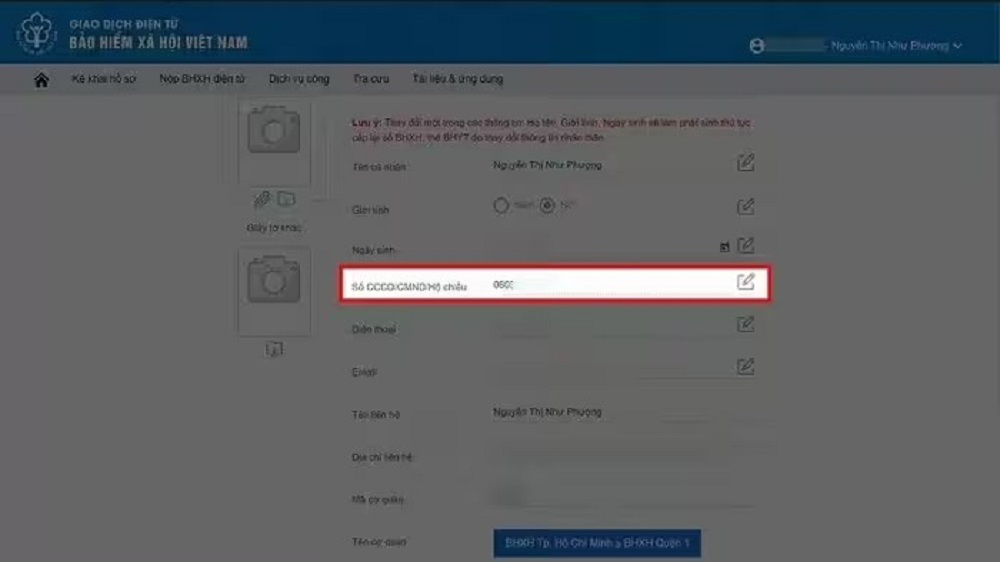Open the Nộp BHXH điện tử menu

tap(202, 79)
